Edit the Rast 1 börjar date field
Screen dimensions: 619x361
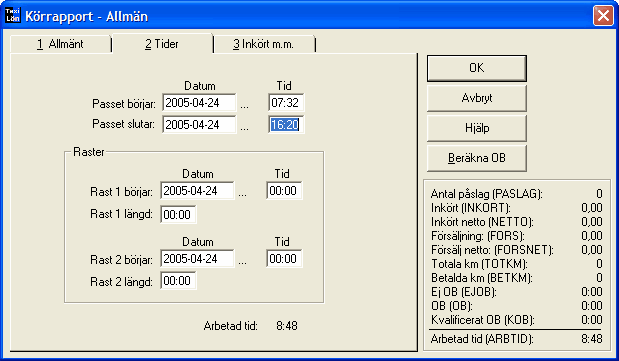[x=197, y=191]
